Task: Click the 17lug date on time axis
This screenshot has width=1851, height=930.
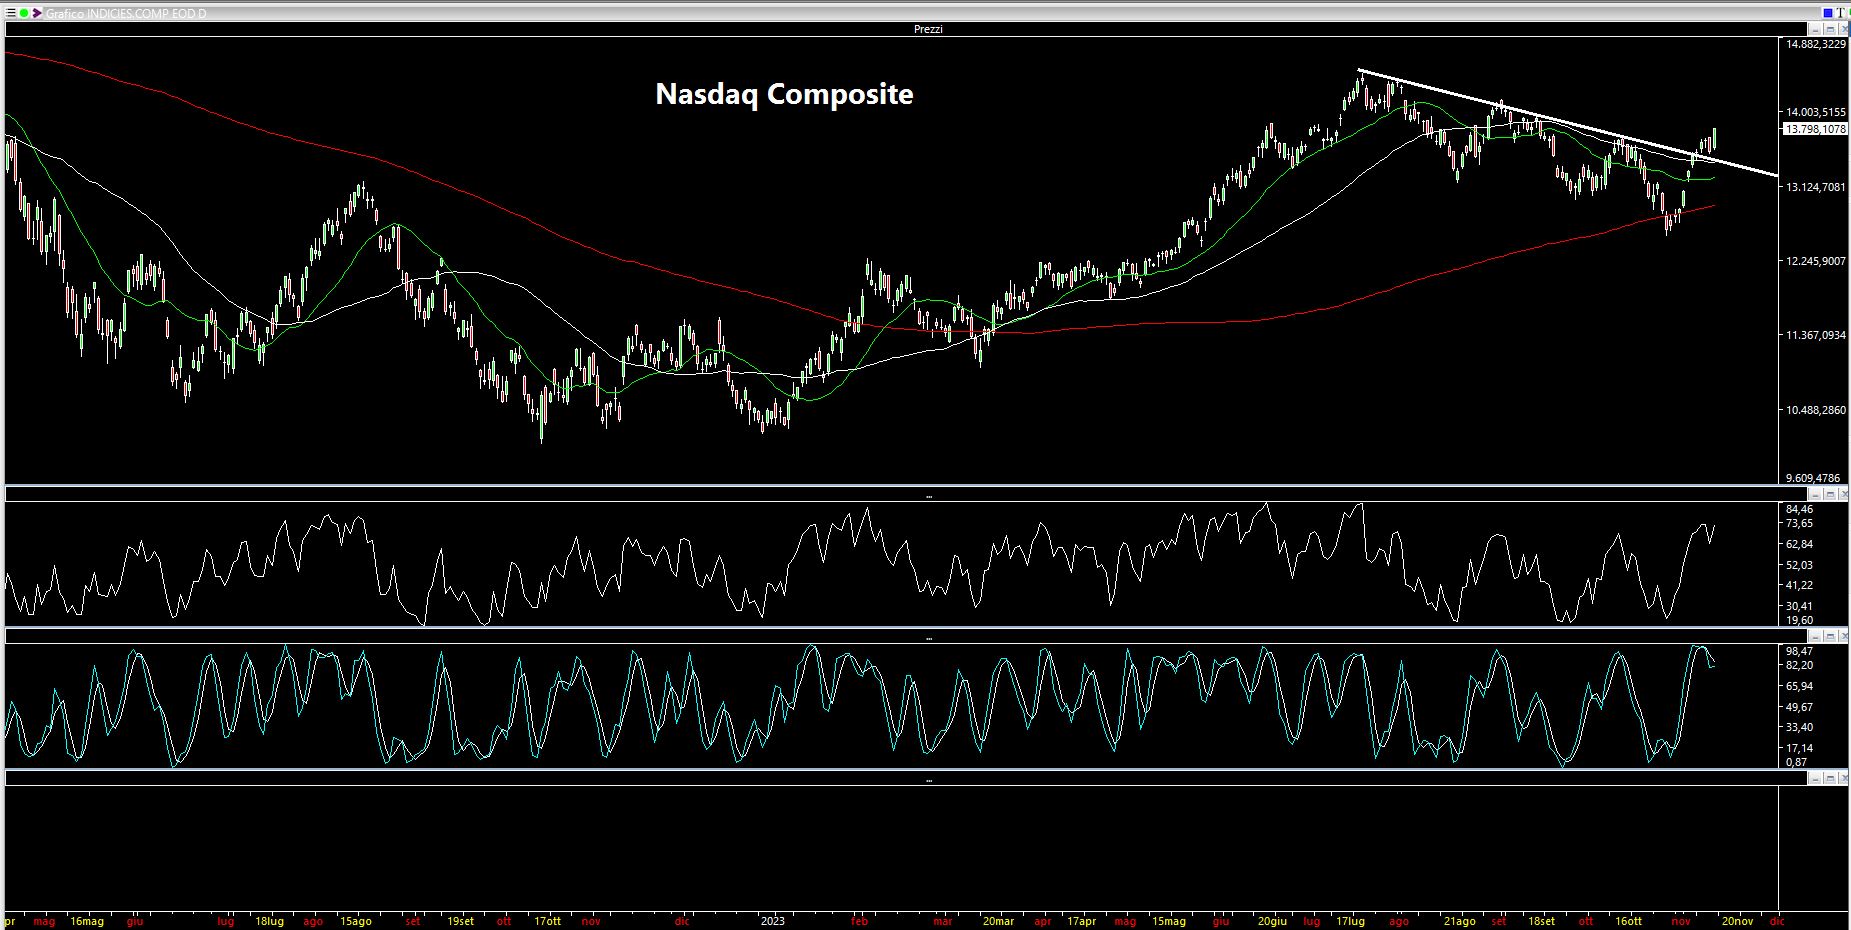Action: [x=1351, y=921]
